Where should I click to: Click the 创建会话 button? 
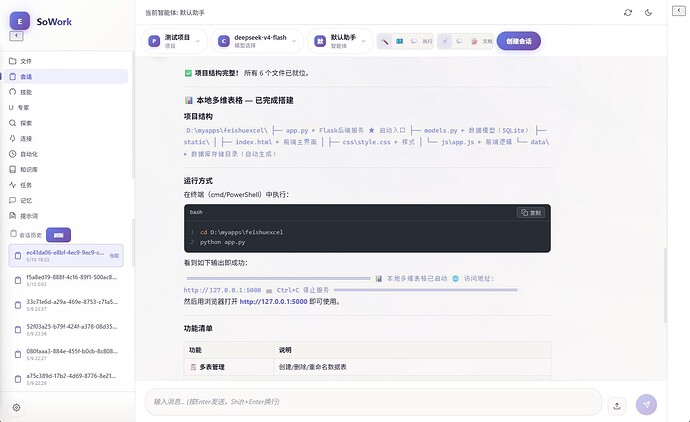tap(519, 41)
